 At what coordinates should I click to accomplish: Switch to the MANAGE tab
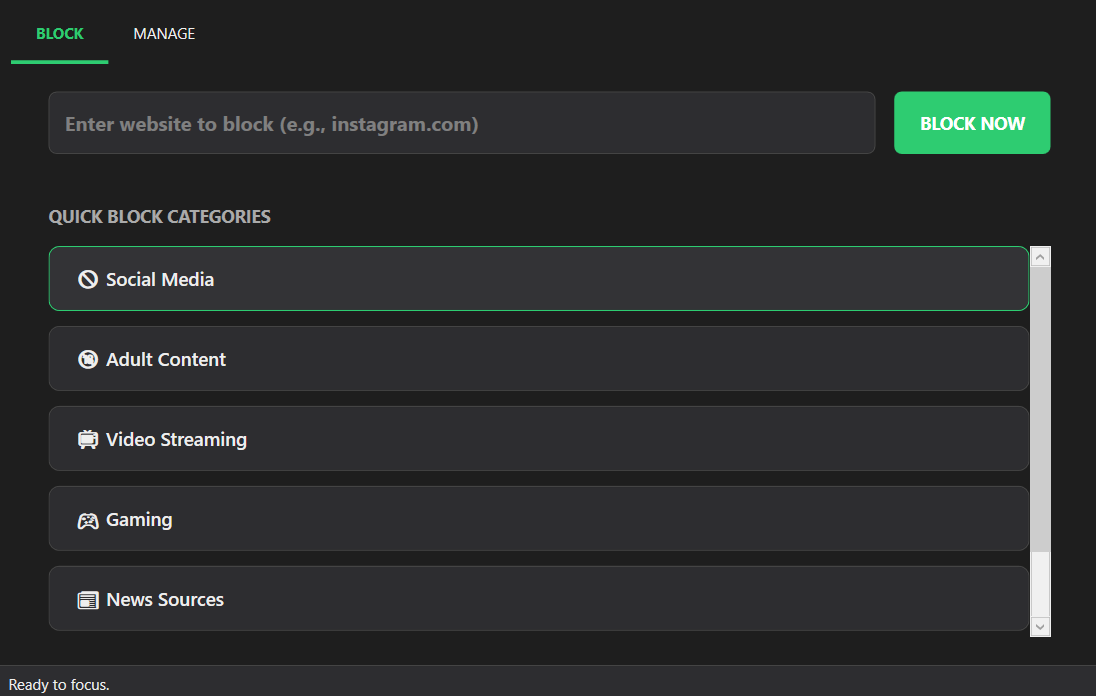[164, 34]
